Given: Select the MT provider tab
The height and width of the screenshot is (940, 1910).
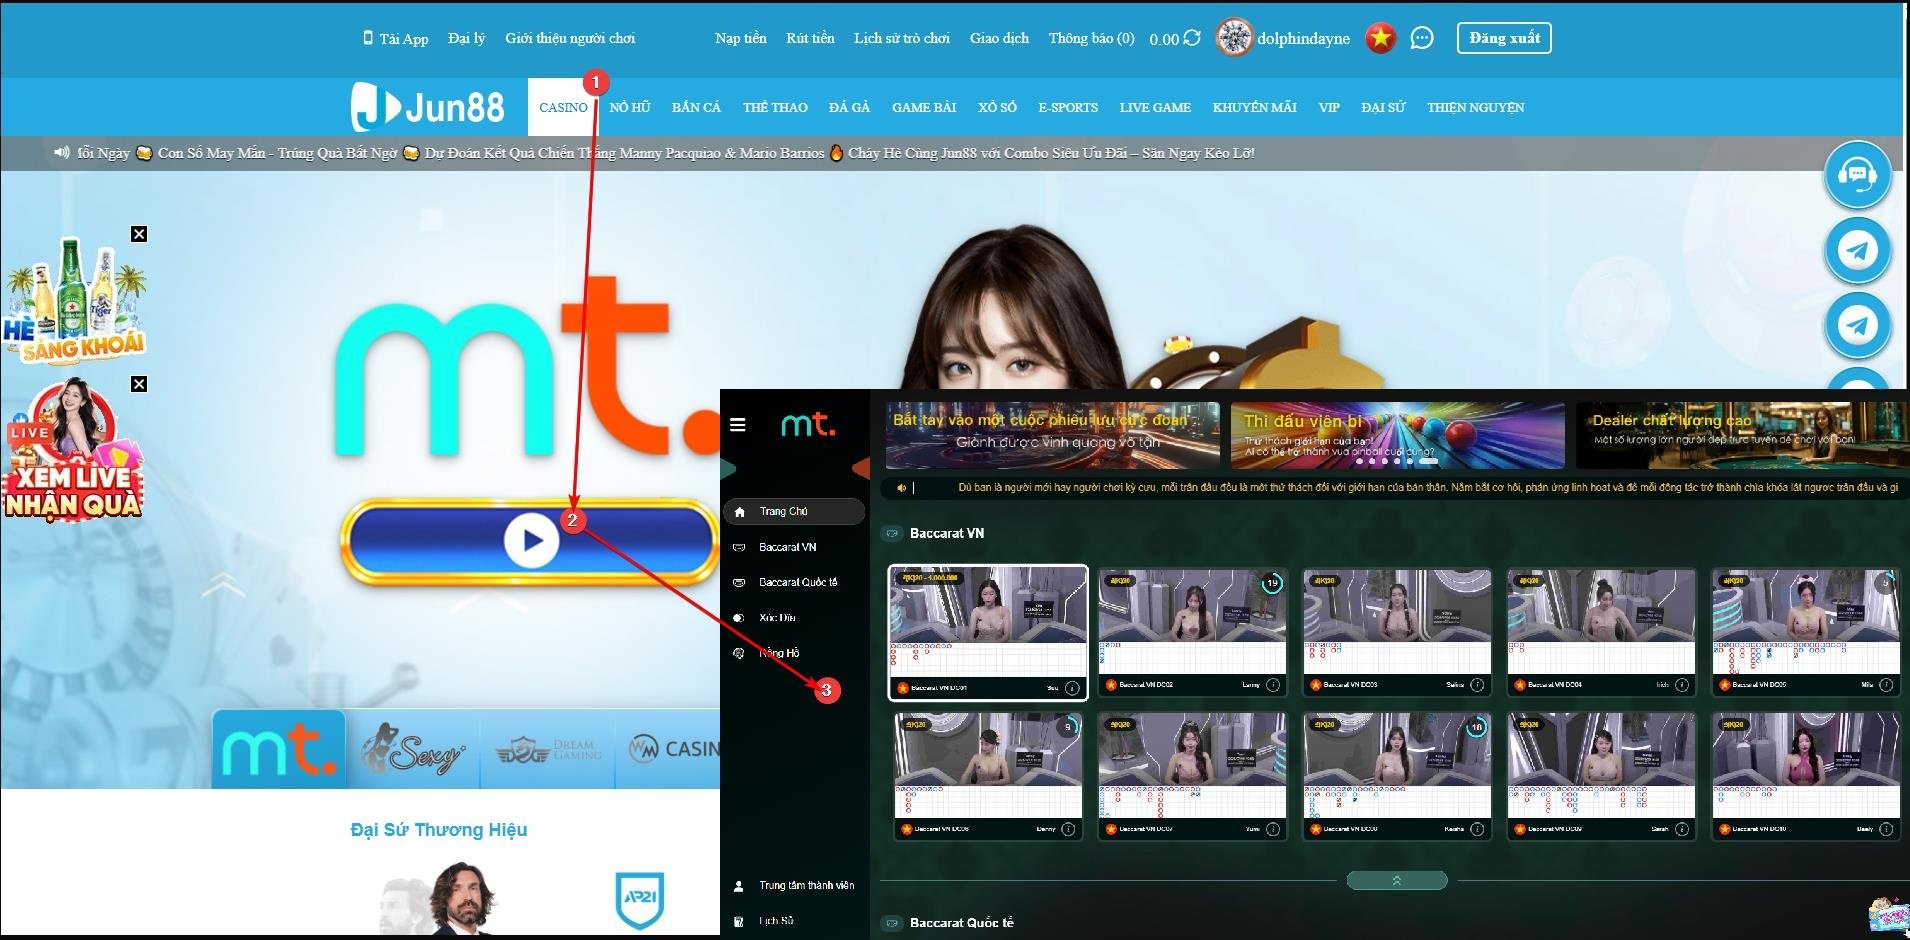Looking at the screenshot, I should 279,750.
